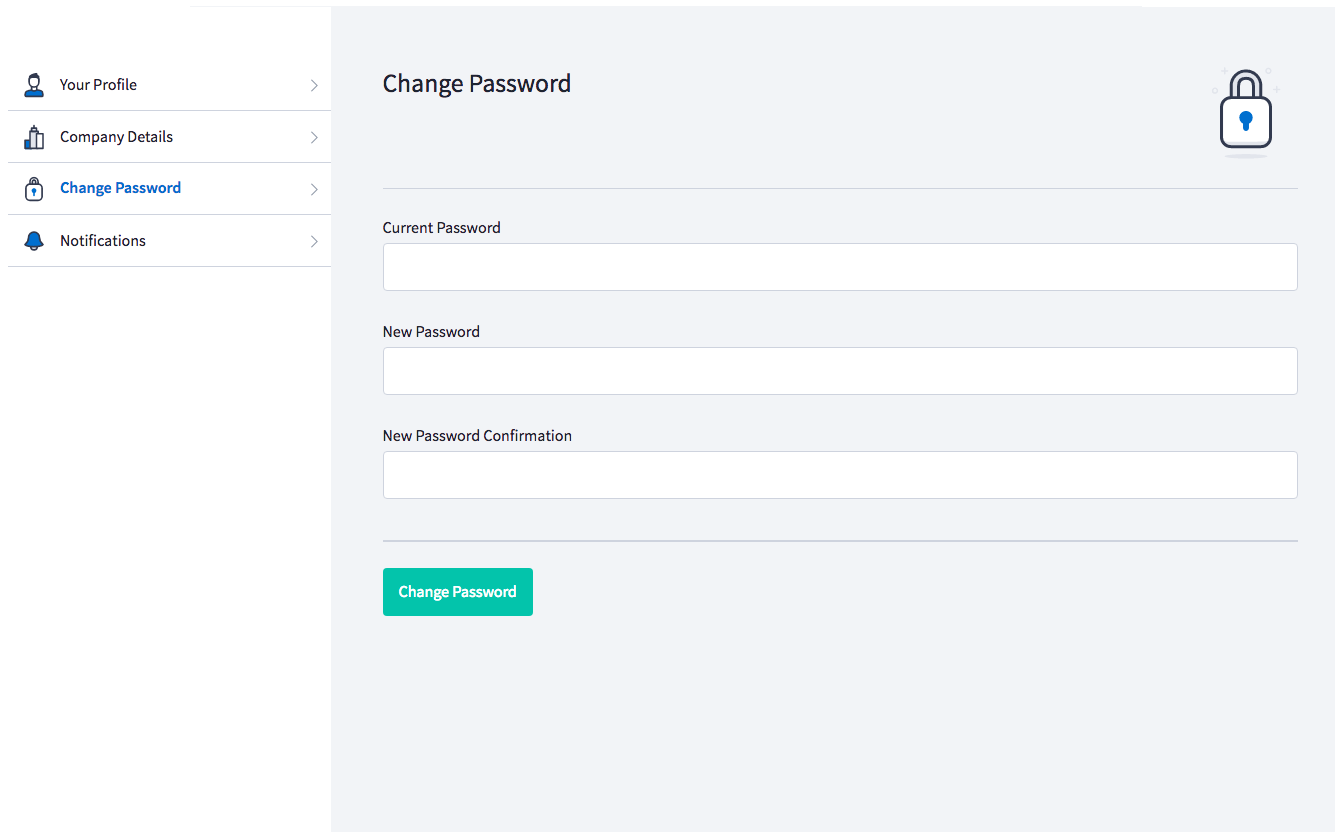1335x832 pixels.
Task: Click the Your Profile person icon
Action: [35, 84]
